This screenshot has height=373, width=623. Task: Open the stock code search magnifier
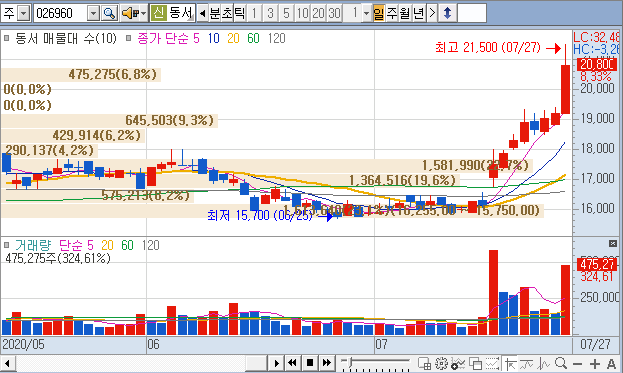click(109, 13)
